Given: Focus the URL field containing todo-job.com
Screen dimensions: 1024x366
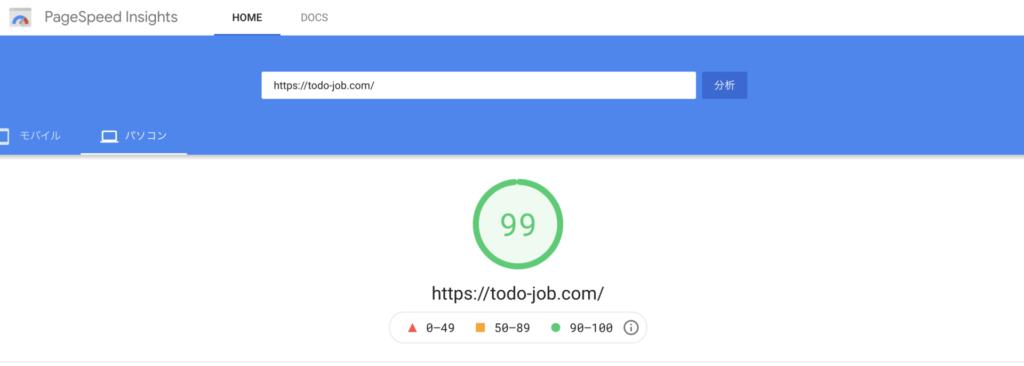Looking at the screenshot, I should pyautogui.click(x=479, y=86).
